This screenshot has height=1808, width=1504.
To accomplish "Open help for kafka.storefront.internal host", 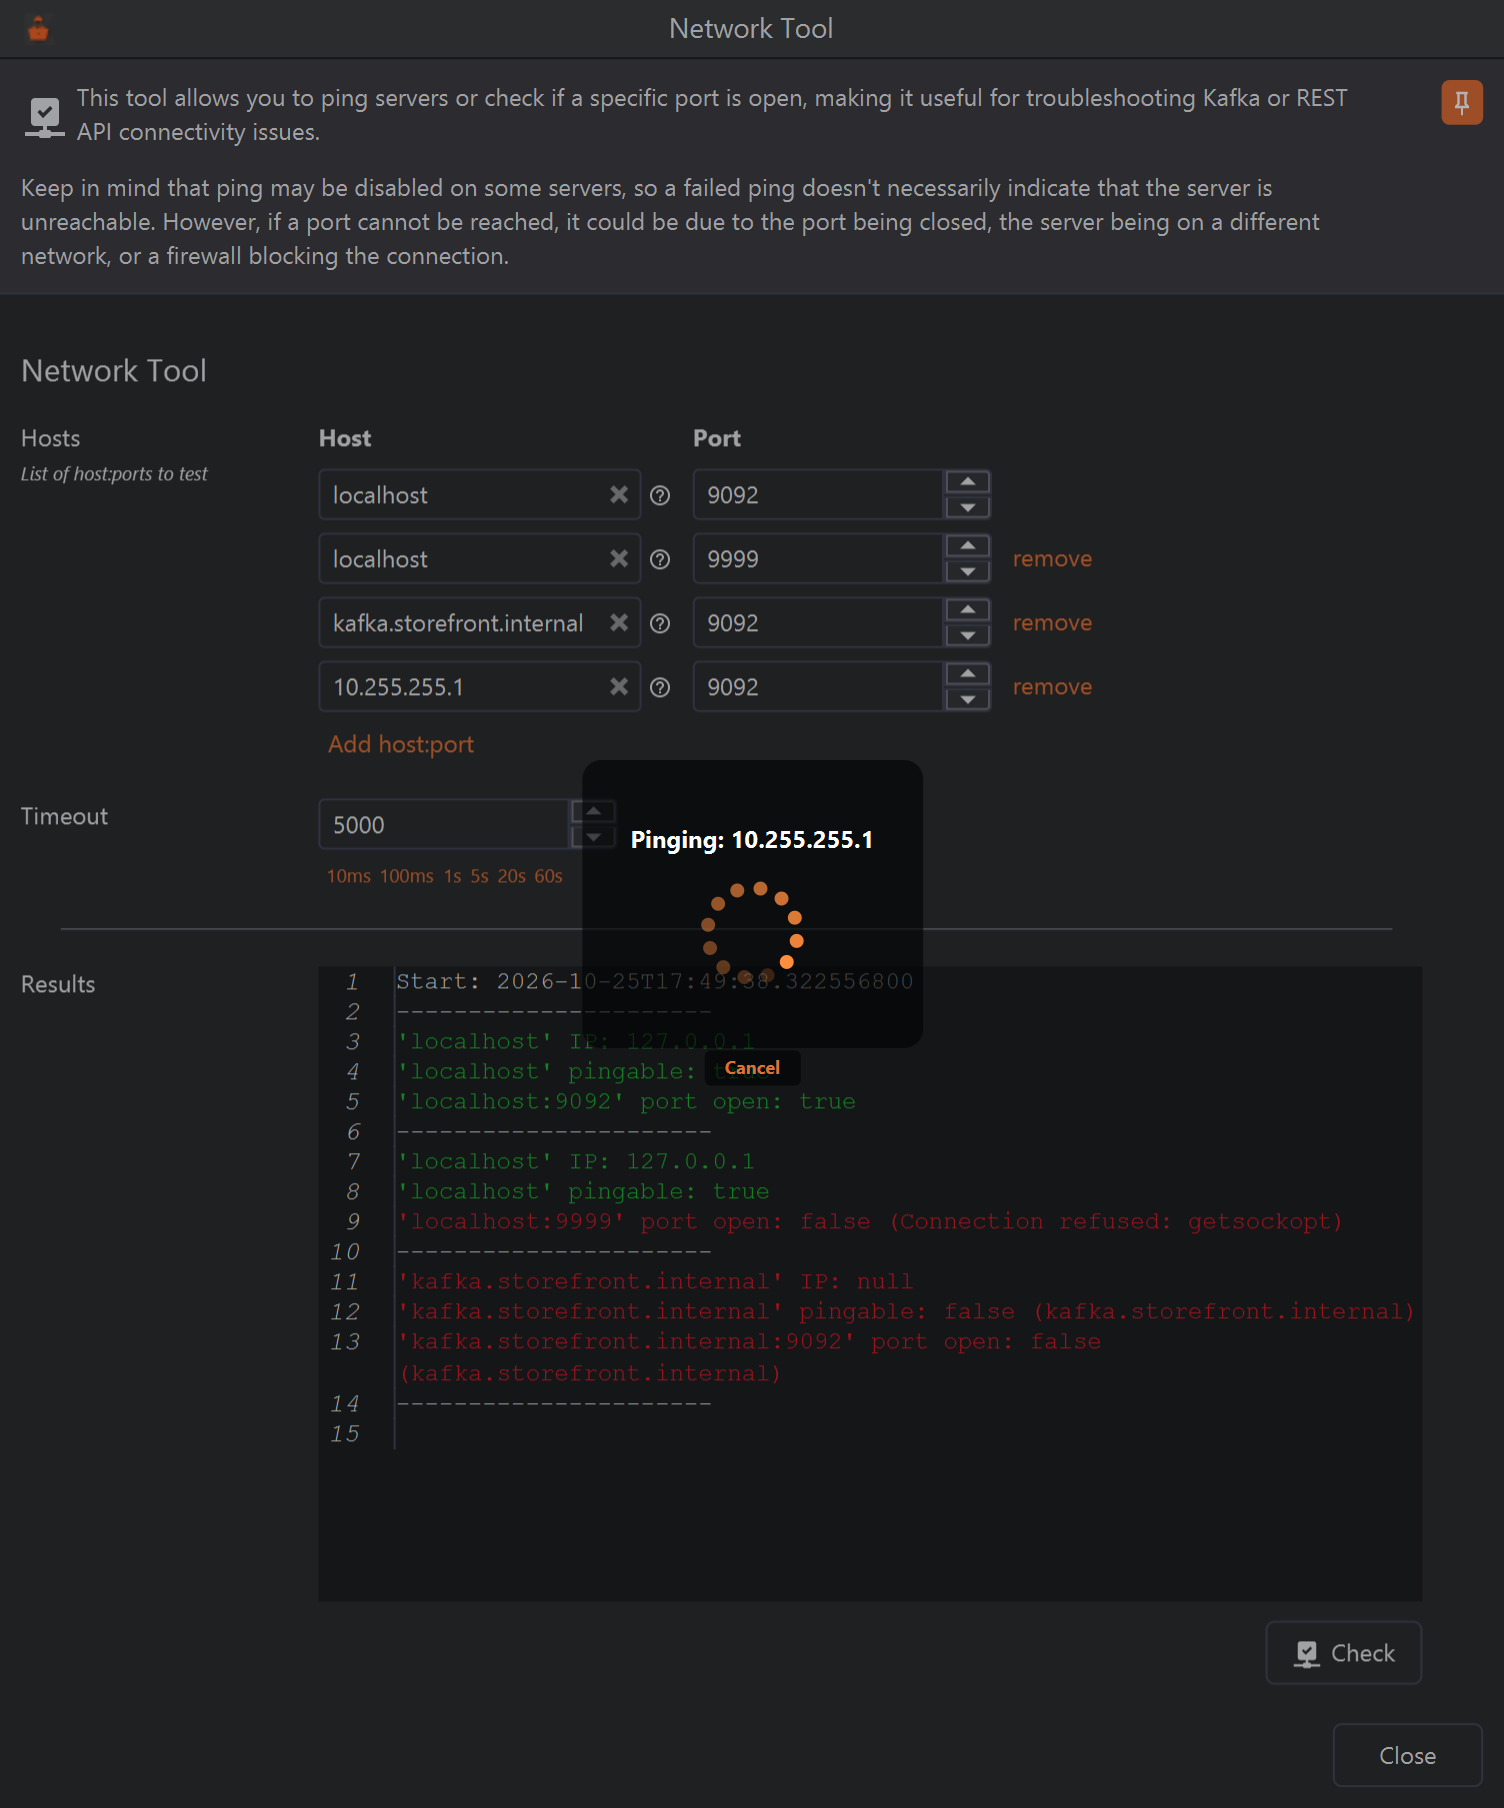I will point(660,623).
